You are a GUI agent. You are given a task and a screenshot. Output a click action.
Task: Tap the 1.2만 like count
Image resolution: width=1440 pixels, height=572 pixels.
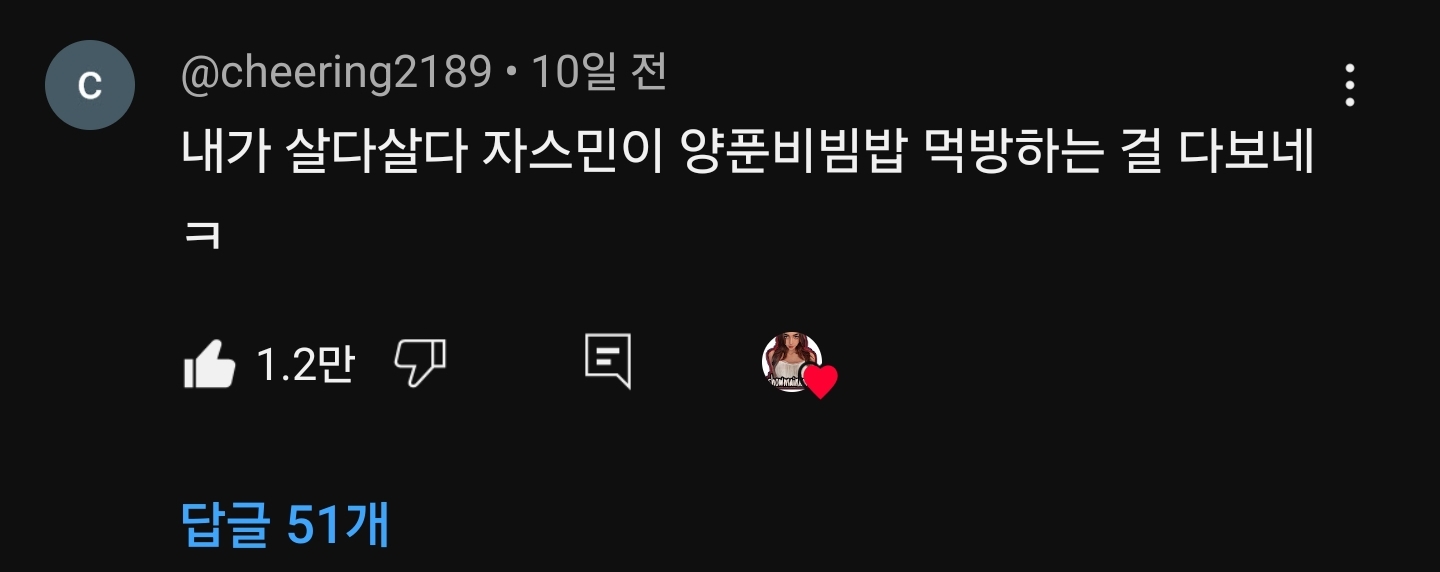pyautogui.click(x=306, y=364)
